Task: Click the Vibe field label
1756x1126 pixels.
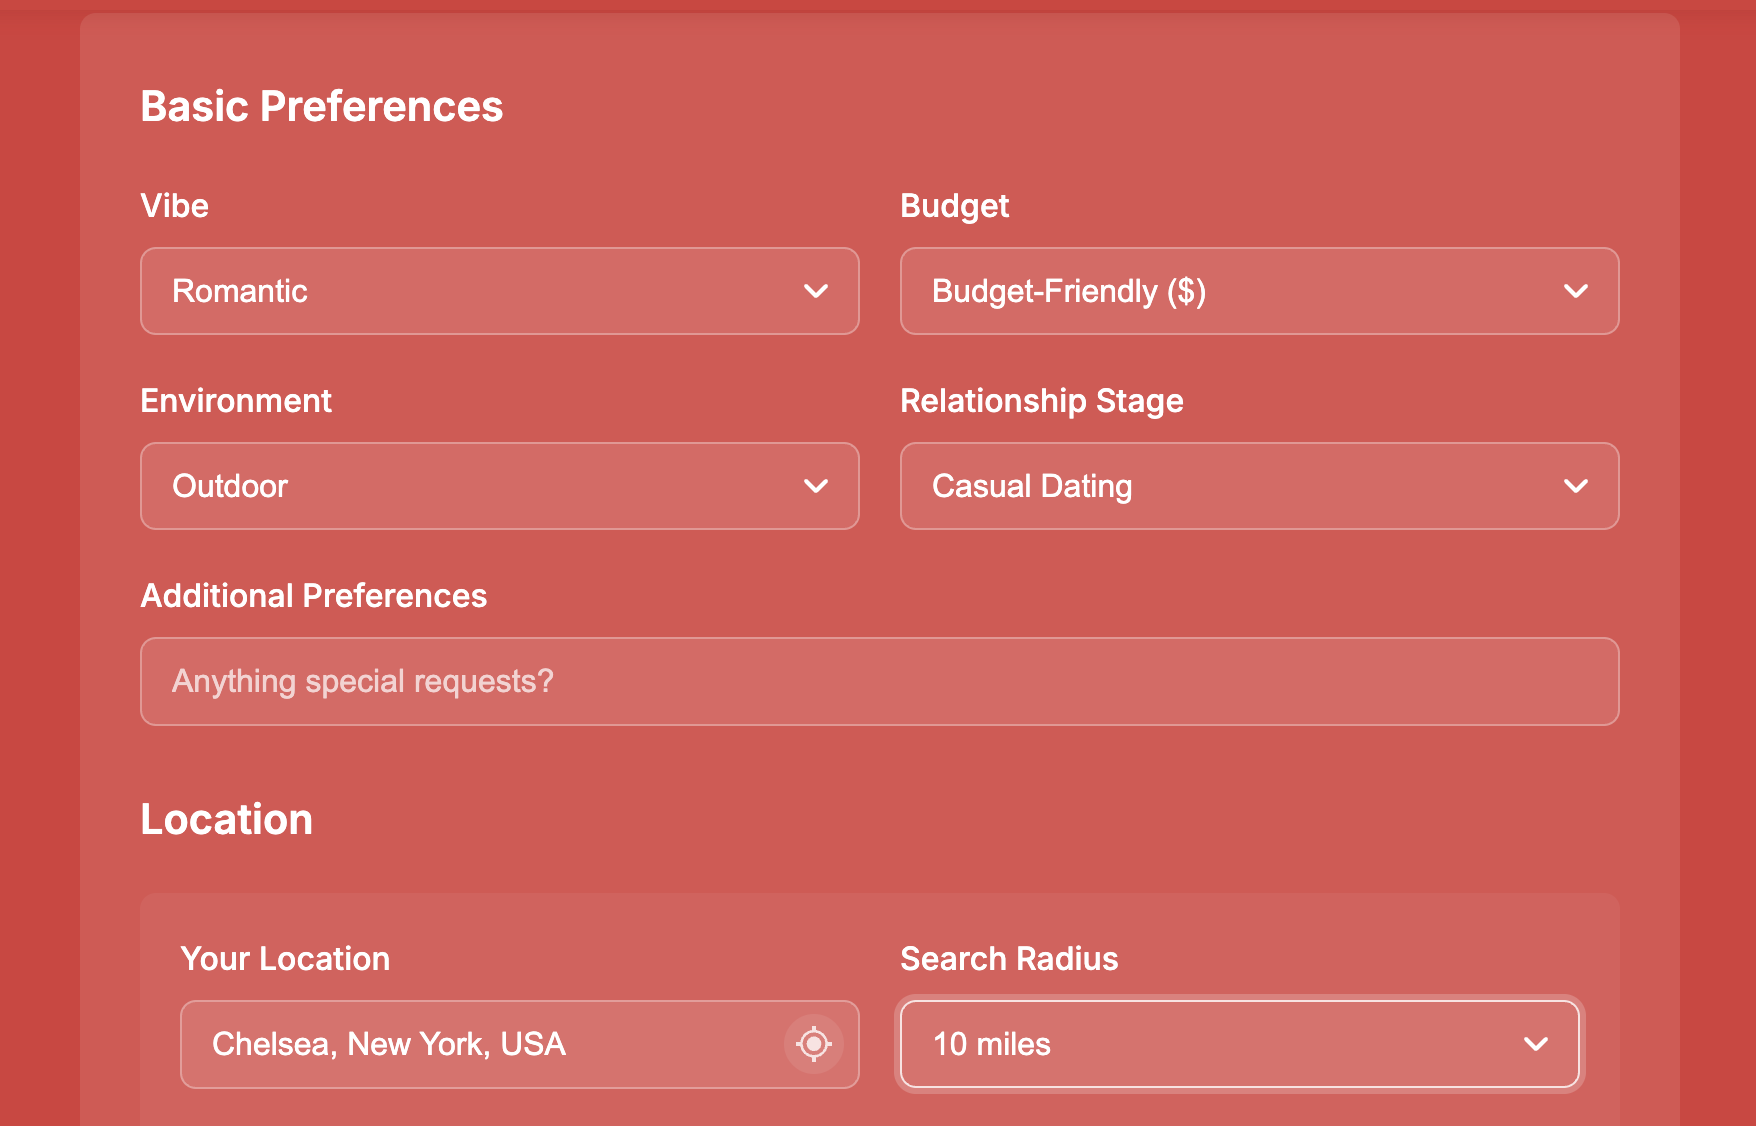Action: click(175, 206)
